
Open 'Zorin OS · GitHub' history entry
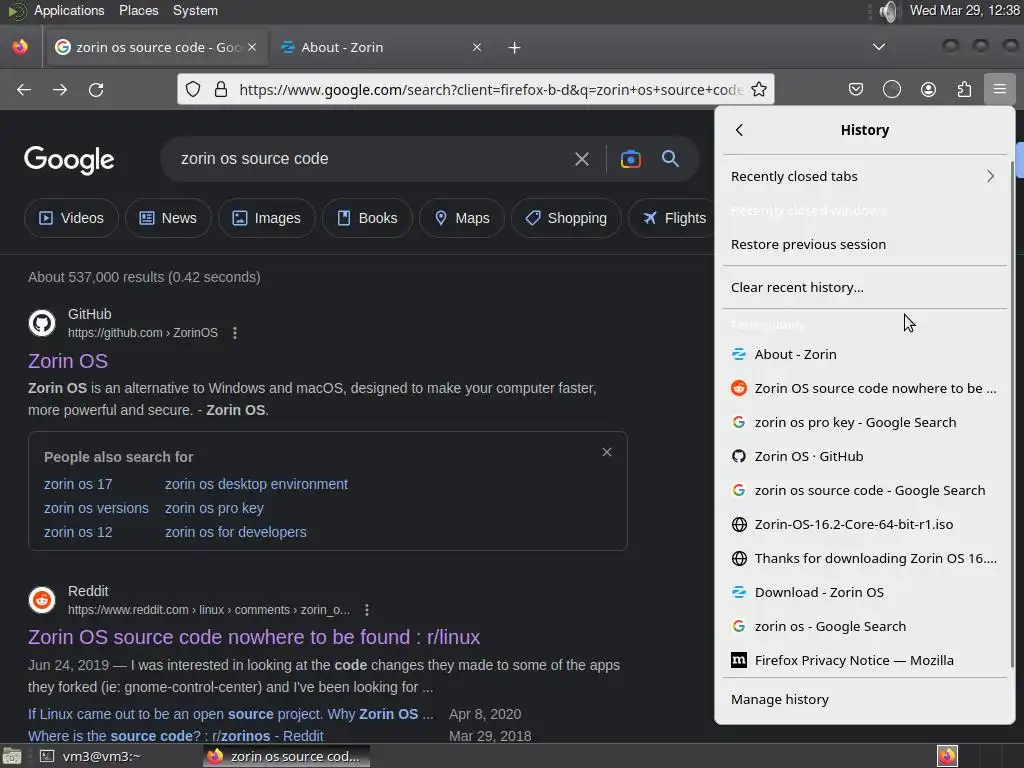point(865,456)
